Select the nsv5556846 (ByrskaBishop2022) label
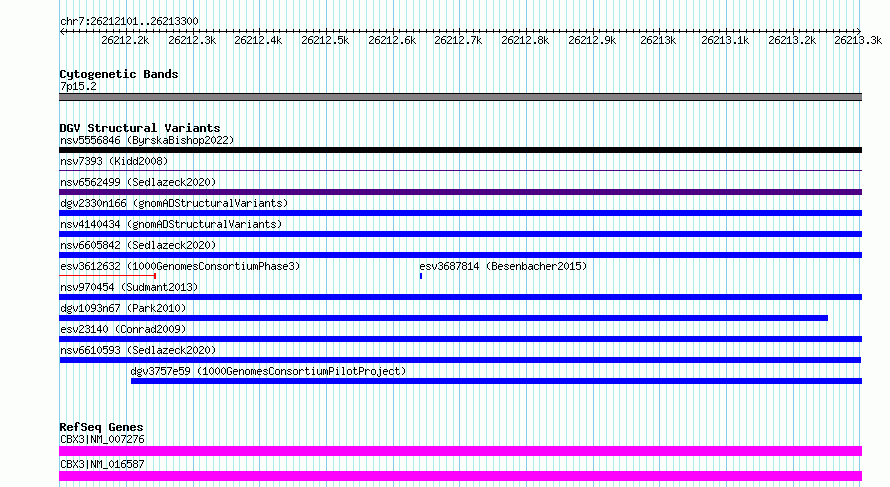 click(147, 140)
